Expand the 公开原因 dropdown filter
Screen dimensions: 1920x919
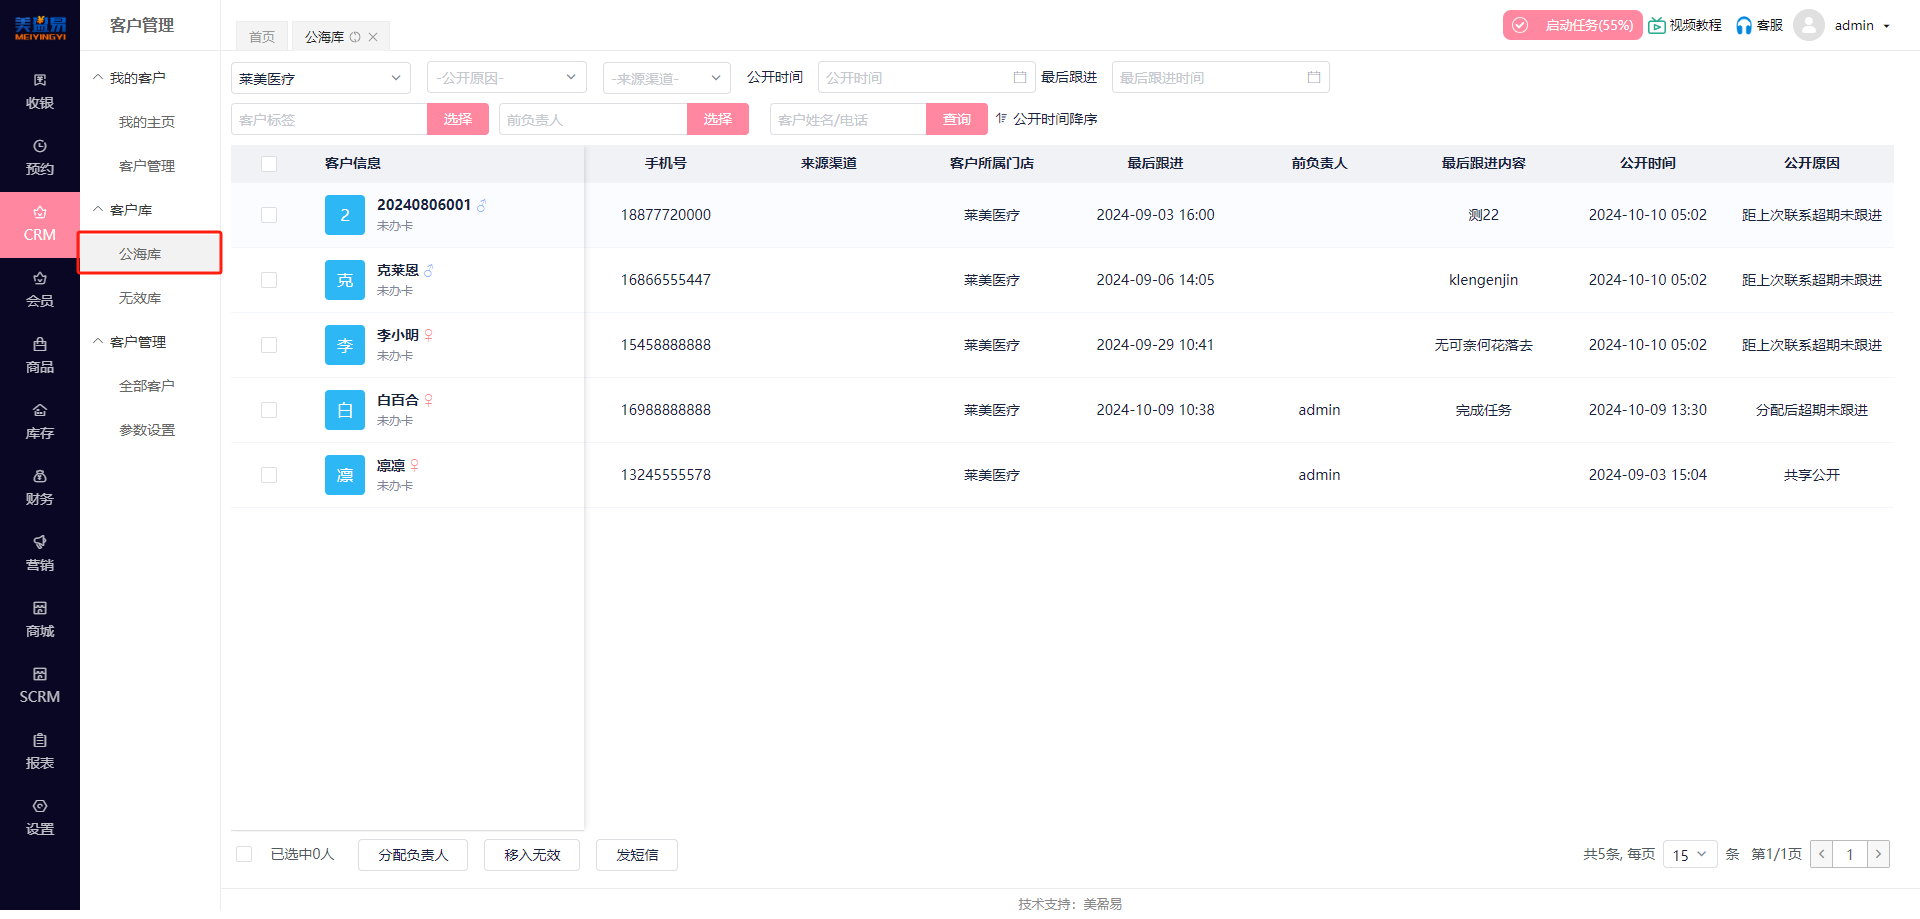point(506,78)
